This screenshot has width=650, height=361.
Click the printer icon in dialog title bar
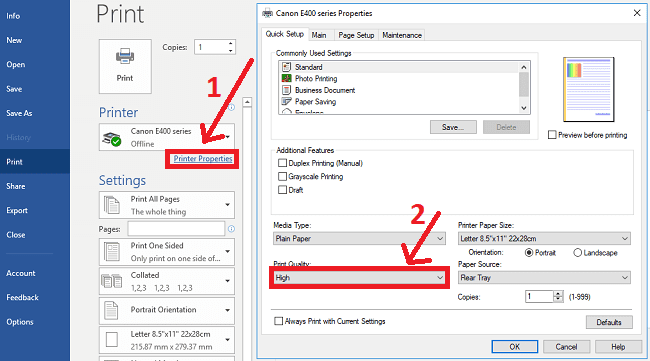point(267,13)
